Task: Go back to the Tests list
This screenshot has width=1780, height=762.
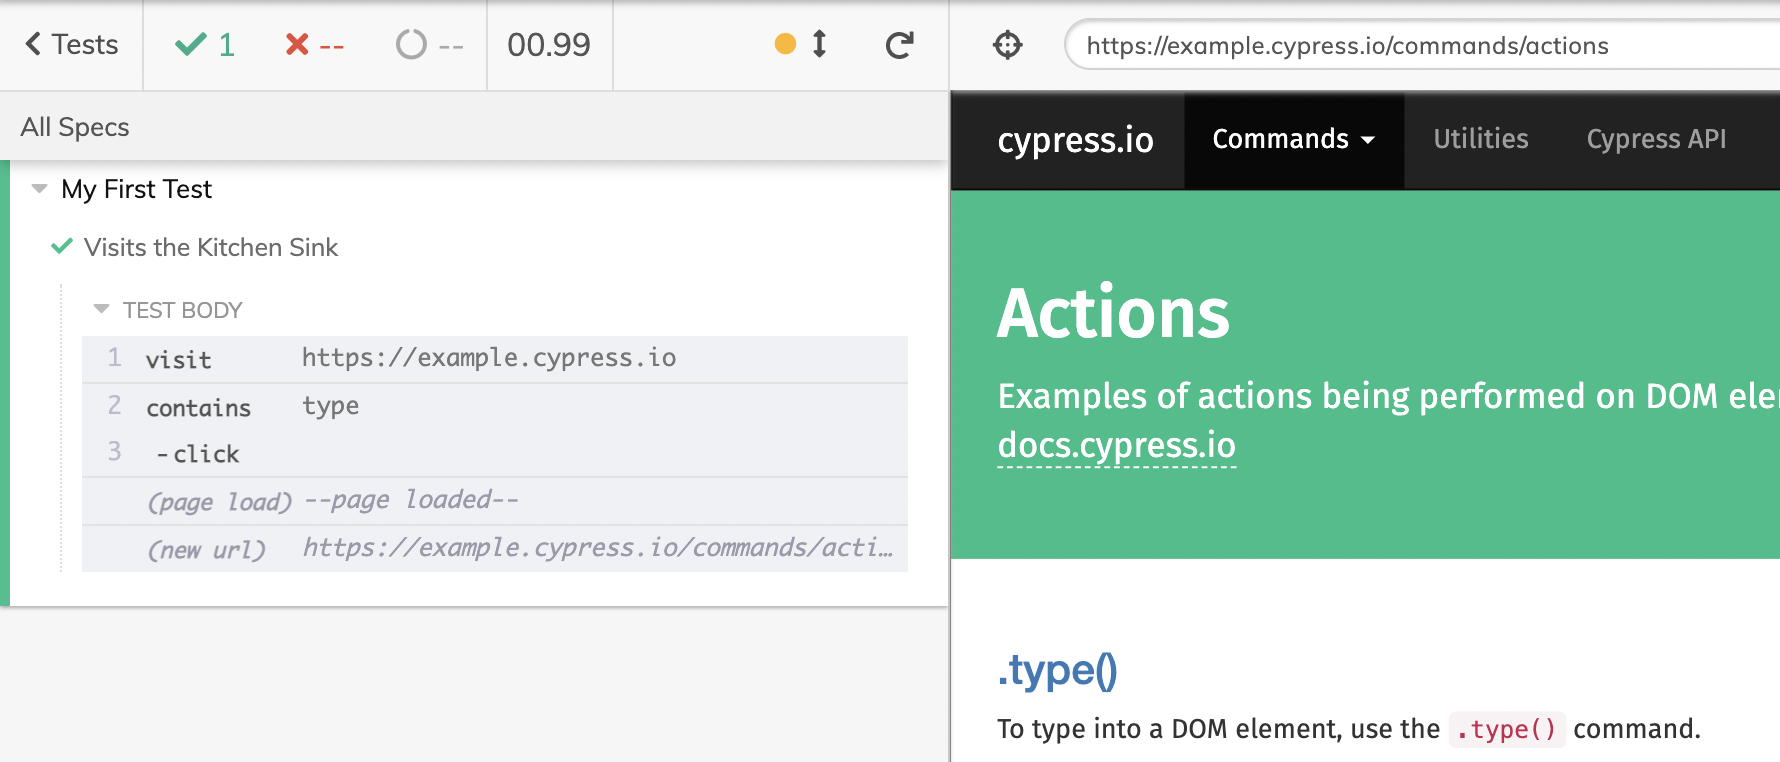Action: (x=71, y=45)
